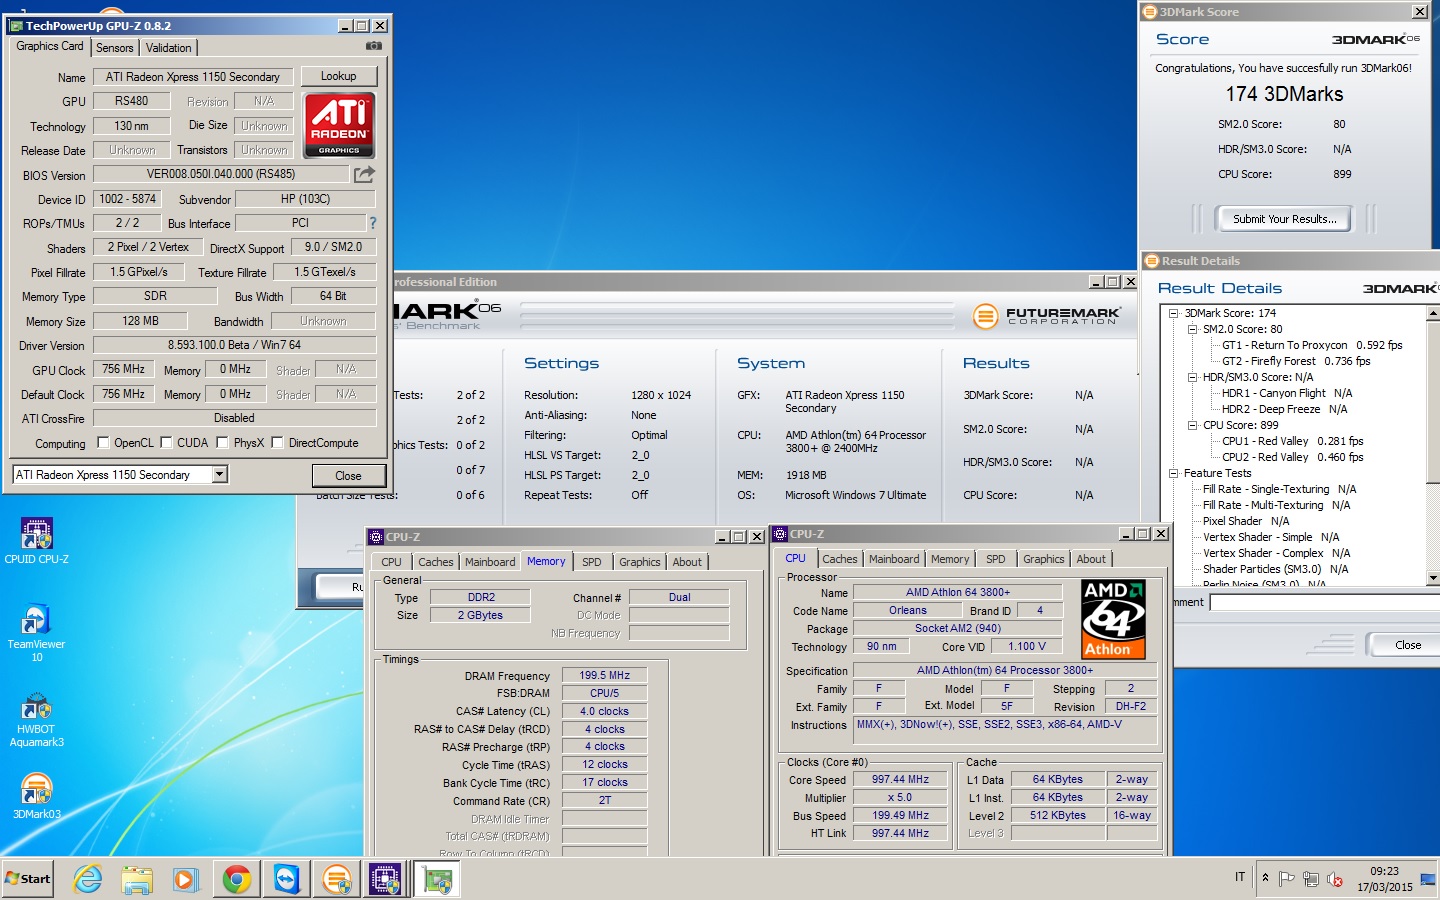This screenshot has width=1440, height=900.
Task: Click Close in Result Details window
Action: tap(1407, 645)
